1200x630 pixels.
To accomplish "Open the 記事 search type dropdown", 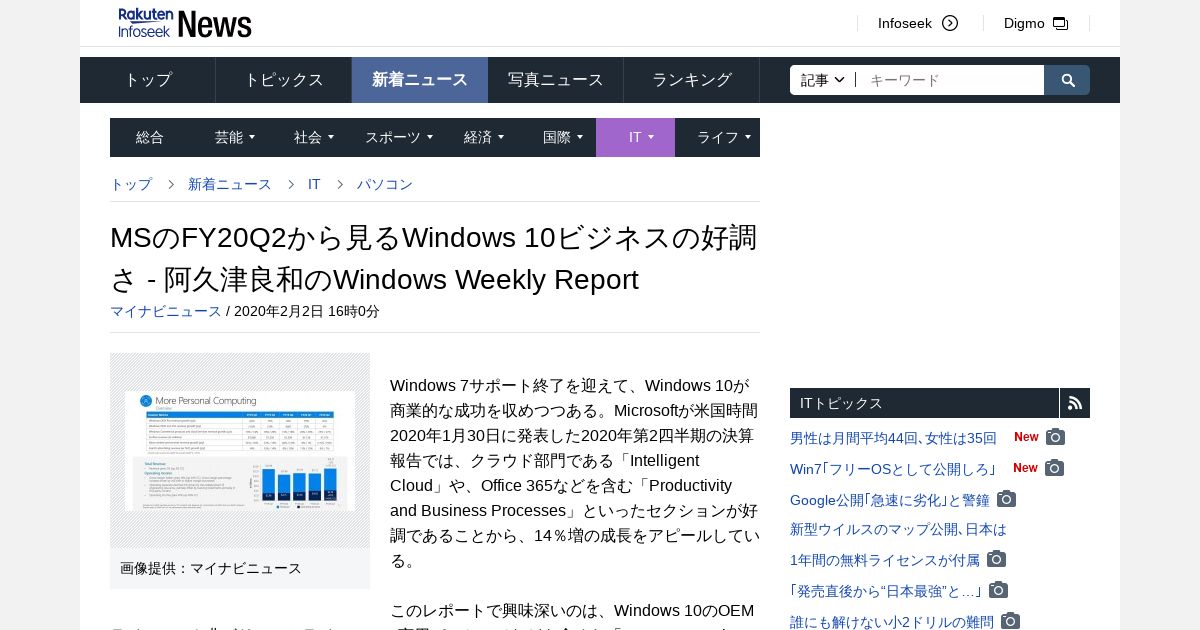I will [823, 80].
